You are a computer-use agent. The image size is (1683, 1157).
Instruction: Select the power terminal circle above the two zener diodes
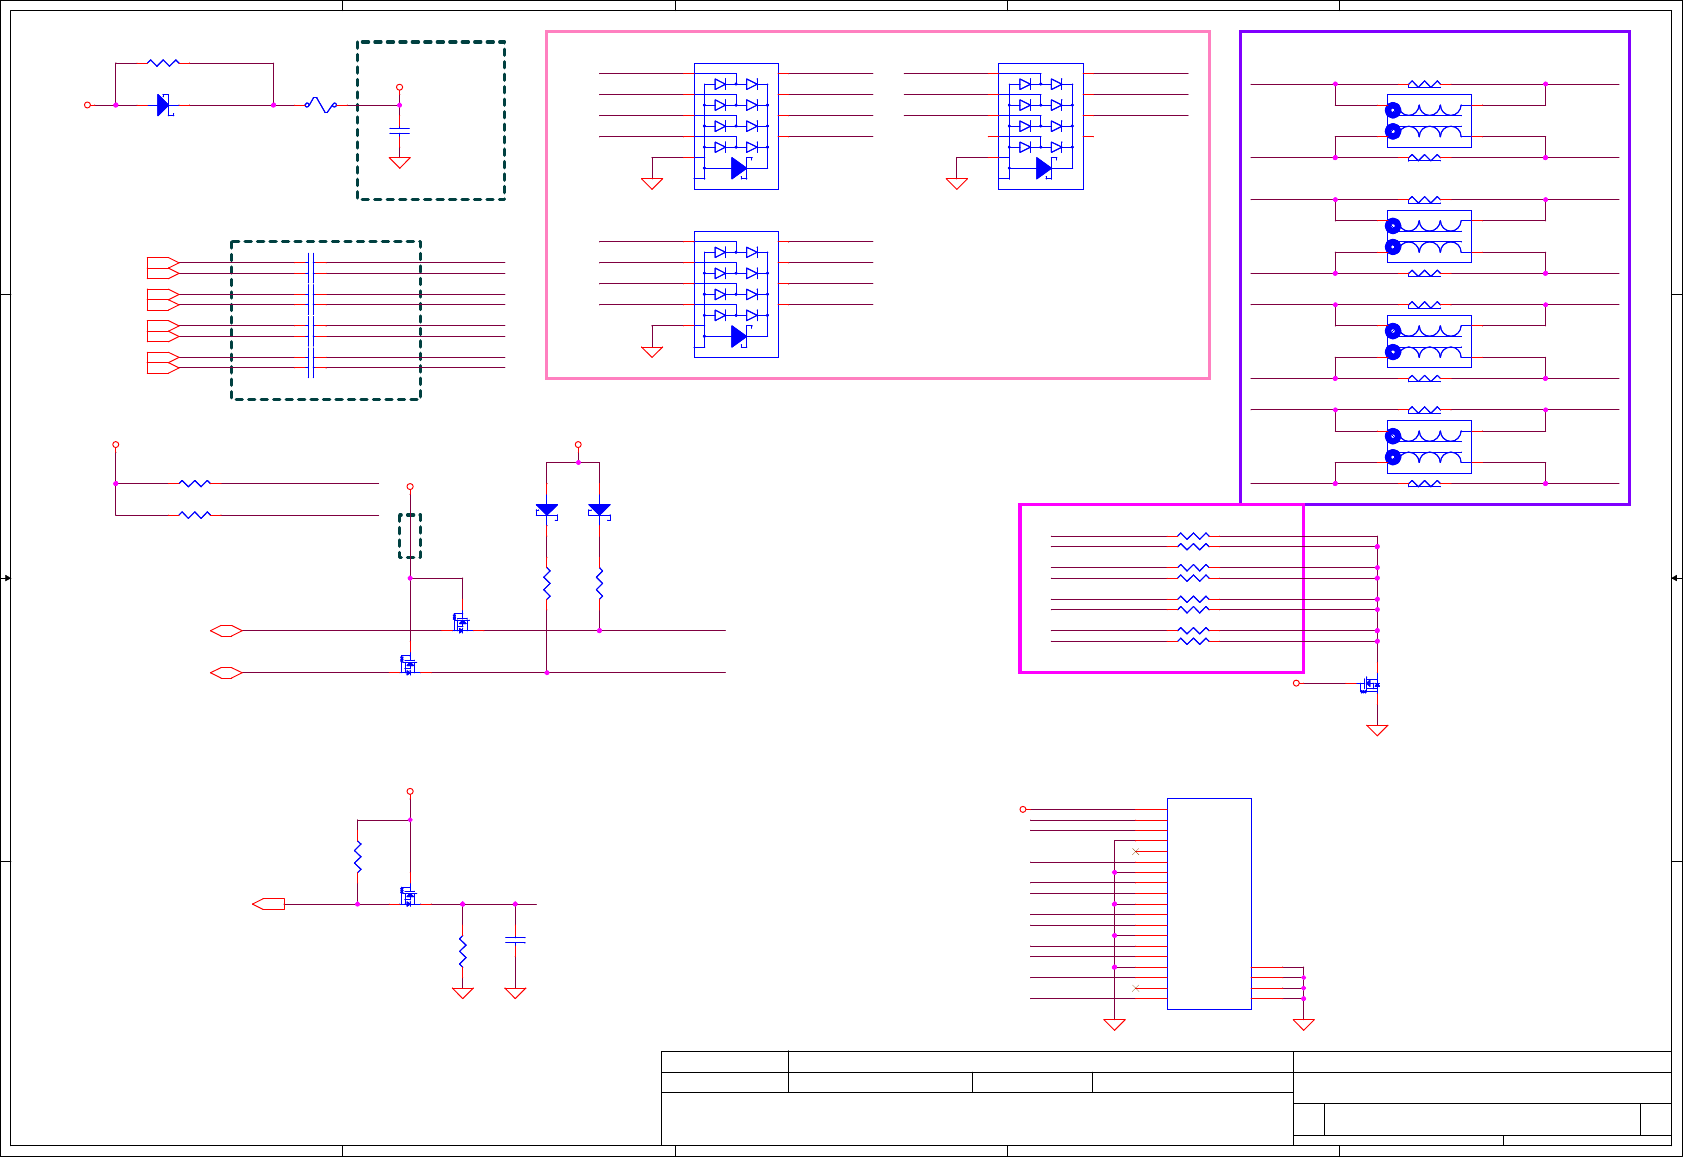(x=578, y=444)
